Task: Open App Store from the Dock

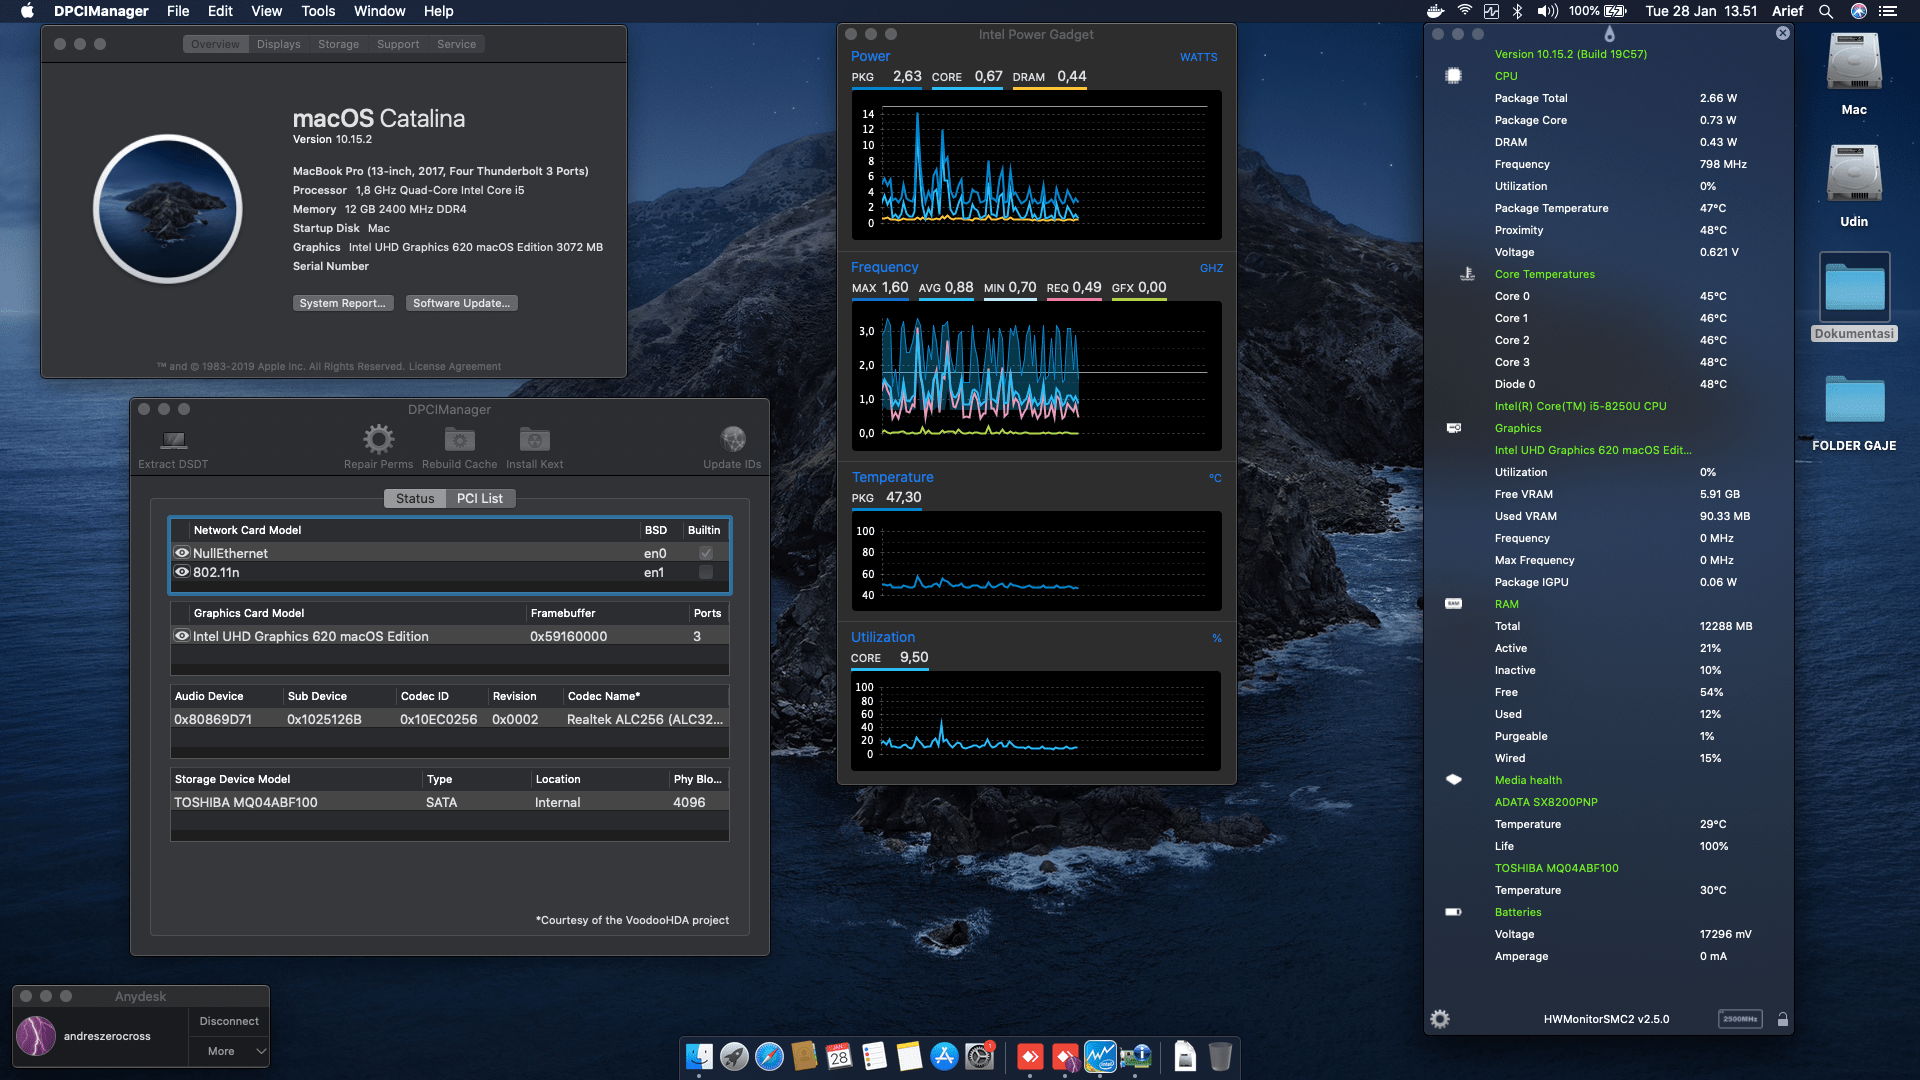Action: (x=944, y=1056)
